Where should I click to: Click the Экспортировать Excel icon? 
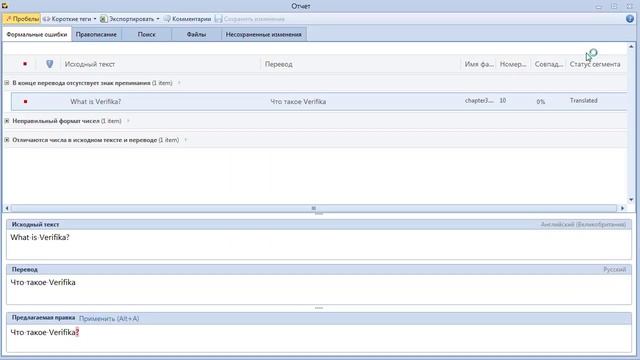click(104, 19)
